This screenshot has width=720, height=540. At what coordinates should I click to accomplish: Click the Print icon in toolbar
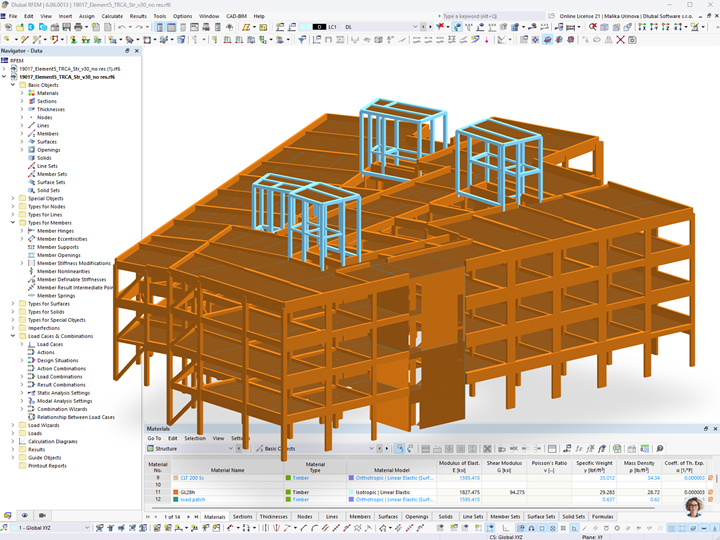79,27
